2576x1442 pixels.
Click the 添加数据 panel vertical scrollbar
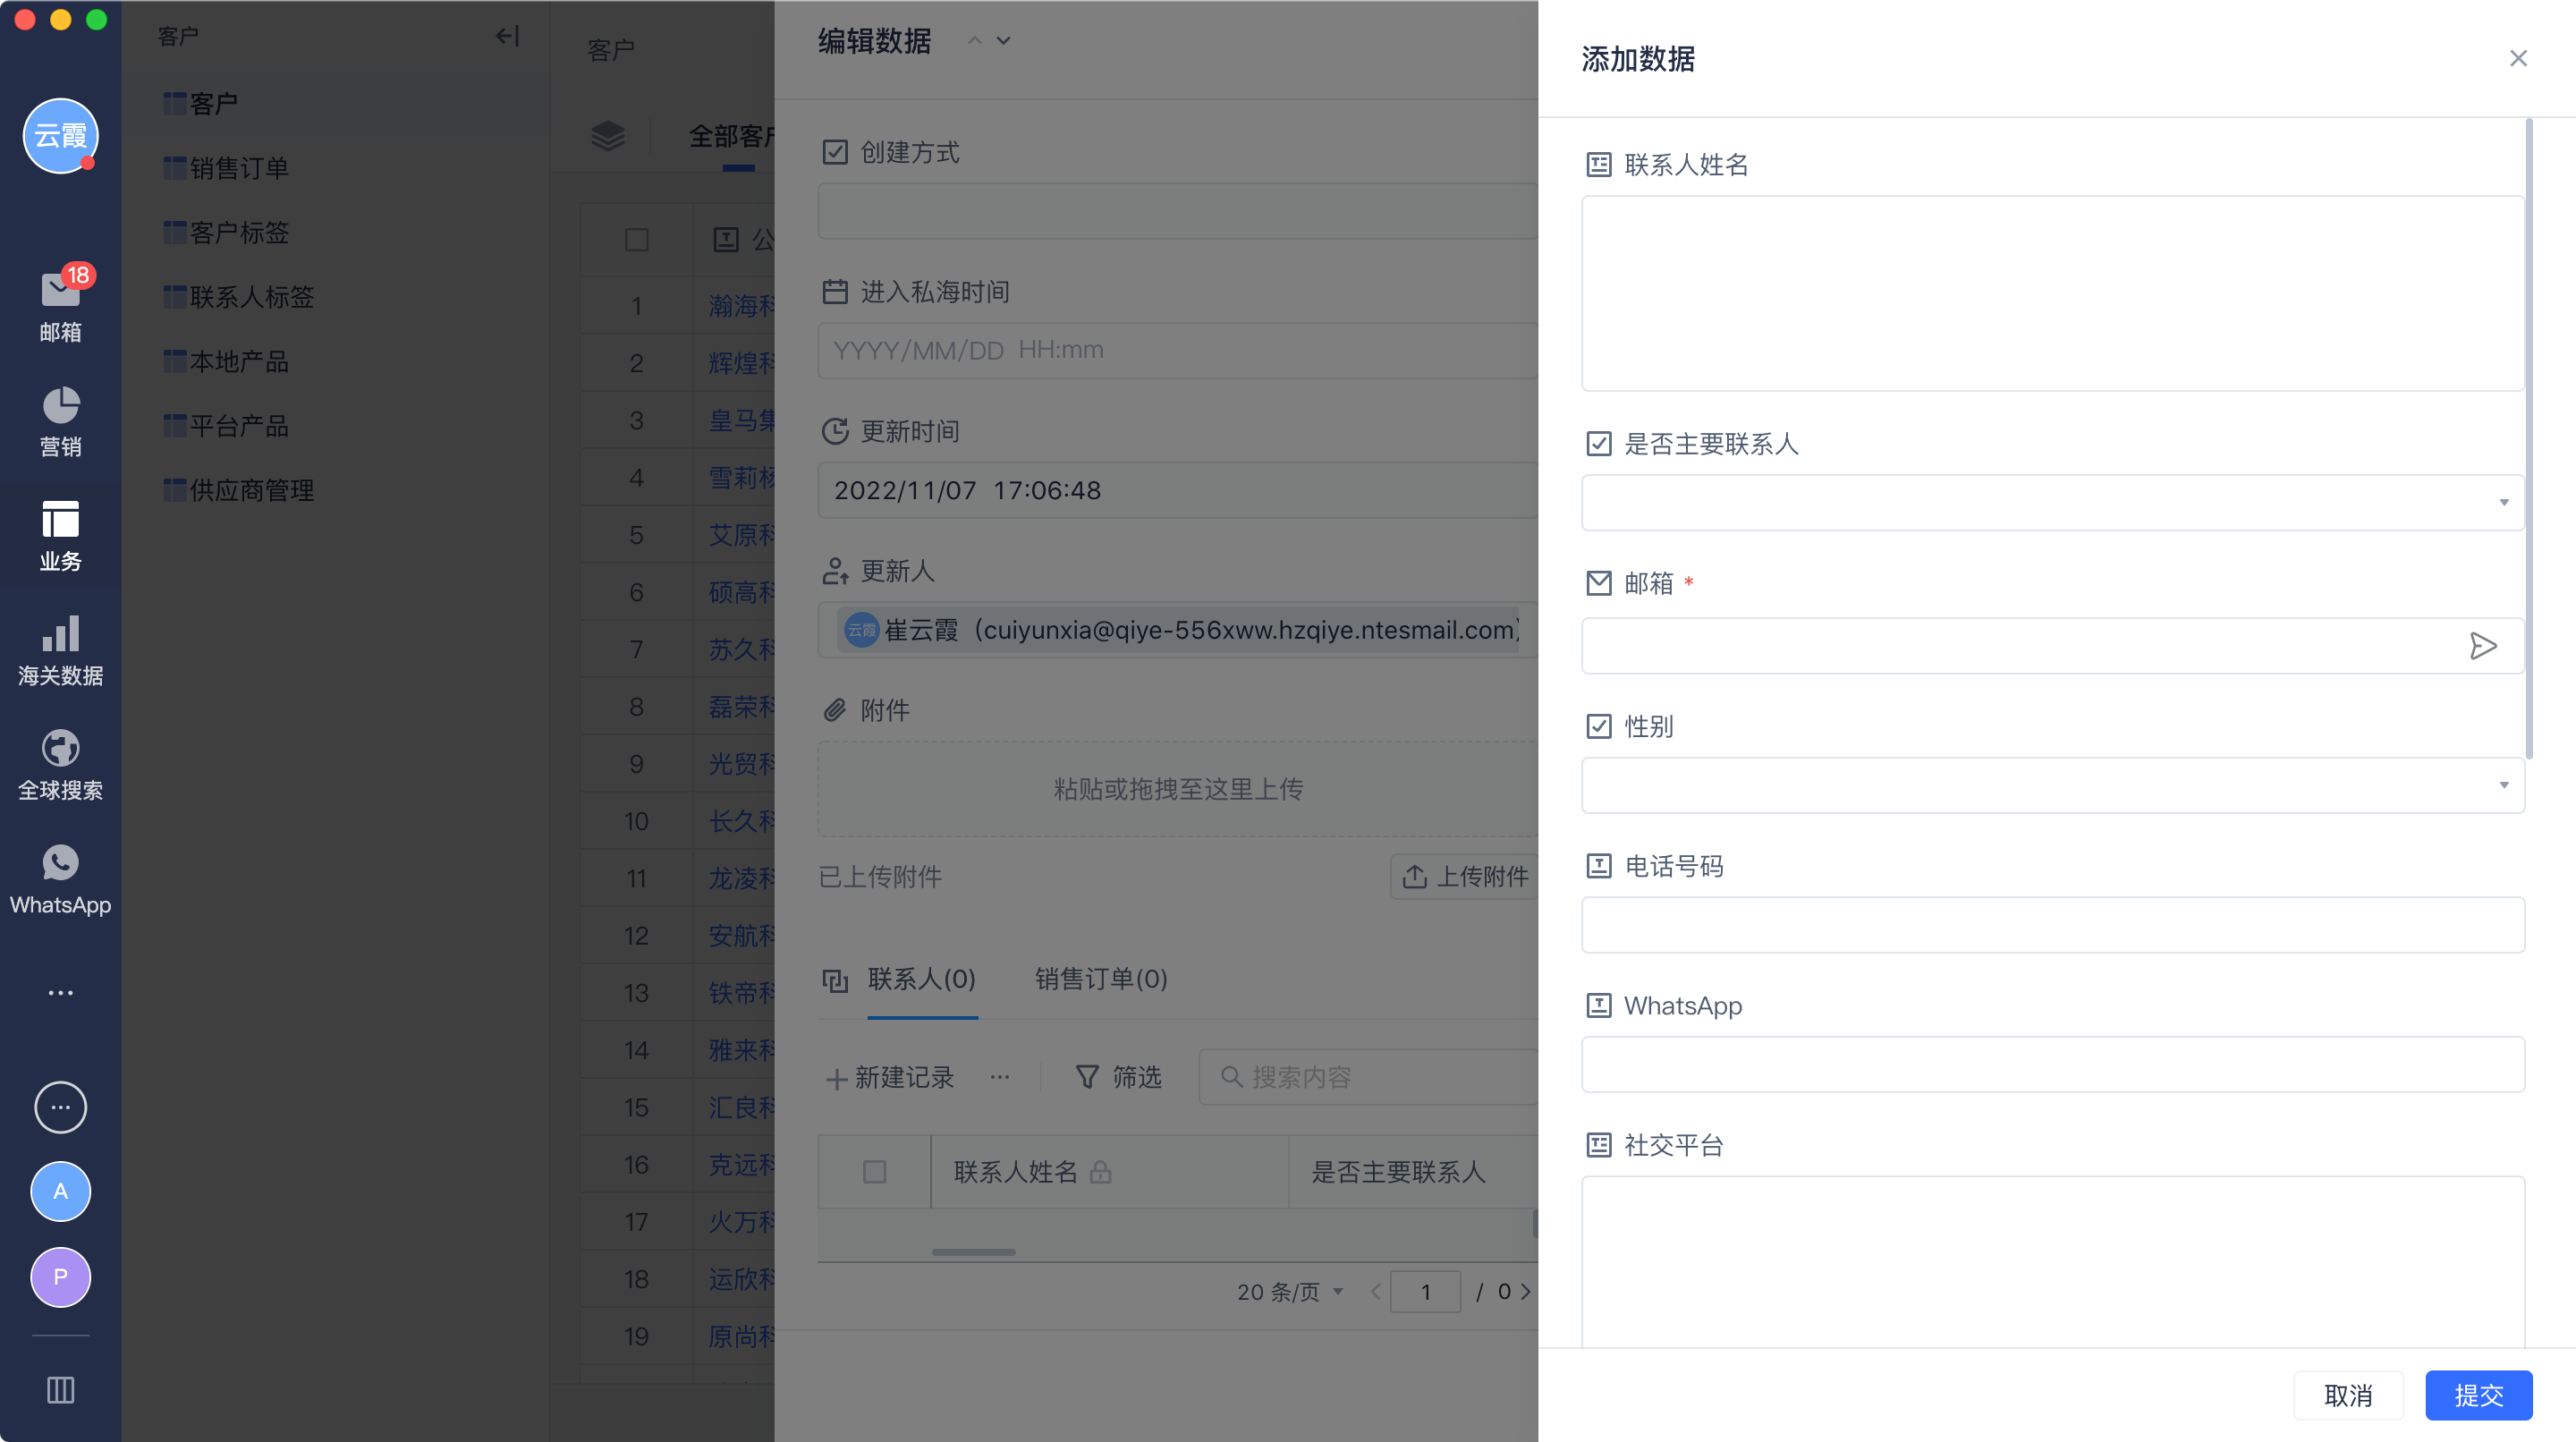[2528, 440]
